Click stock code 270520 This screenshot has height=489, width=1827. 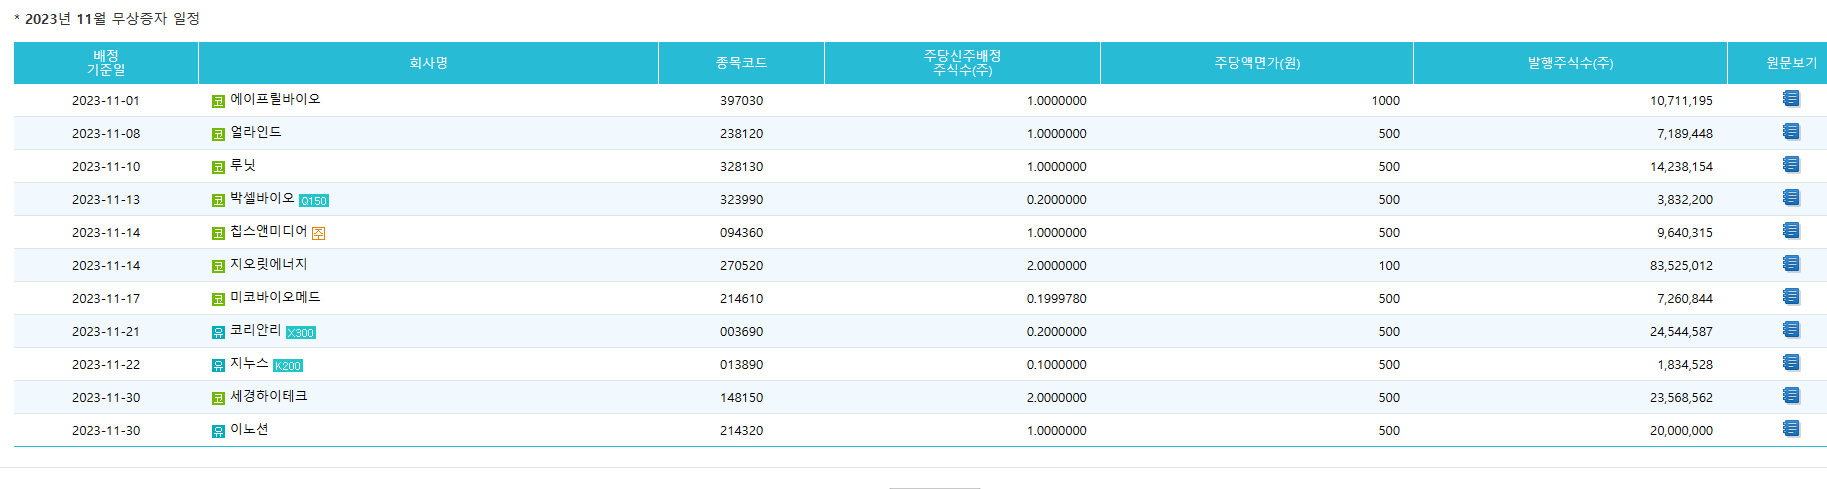(x=741, y=266)
